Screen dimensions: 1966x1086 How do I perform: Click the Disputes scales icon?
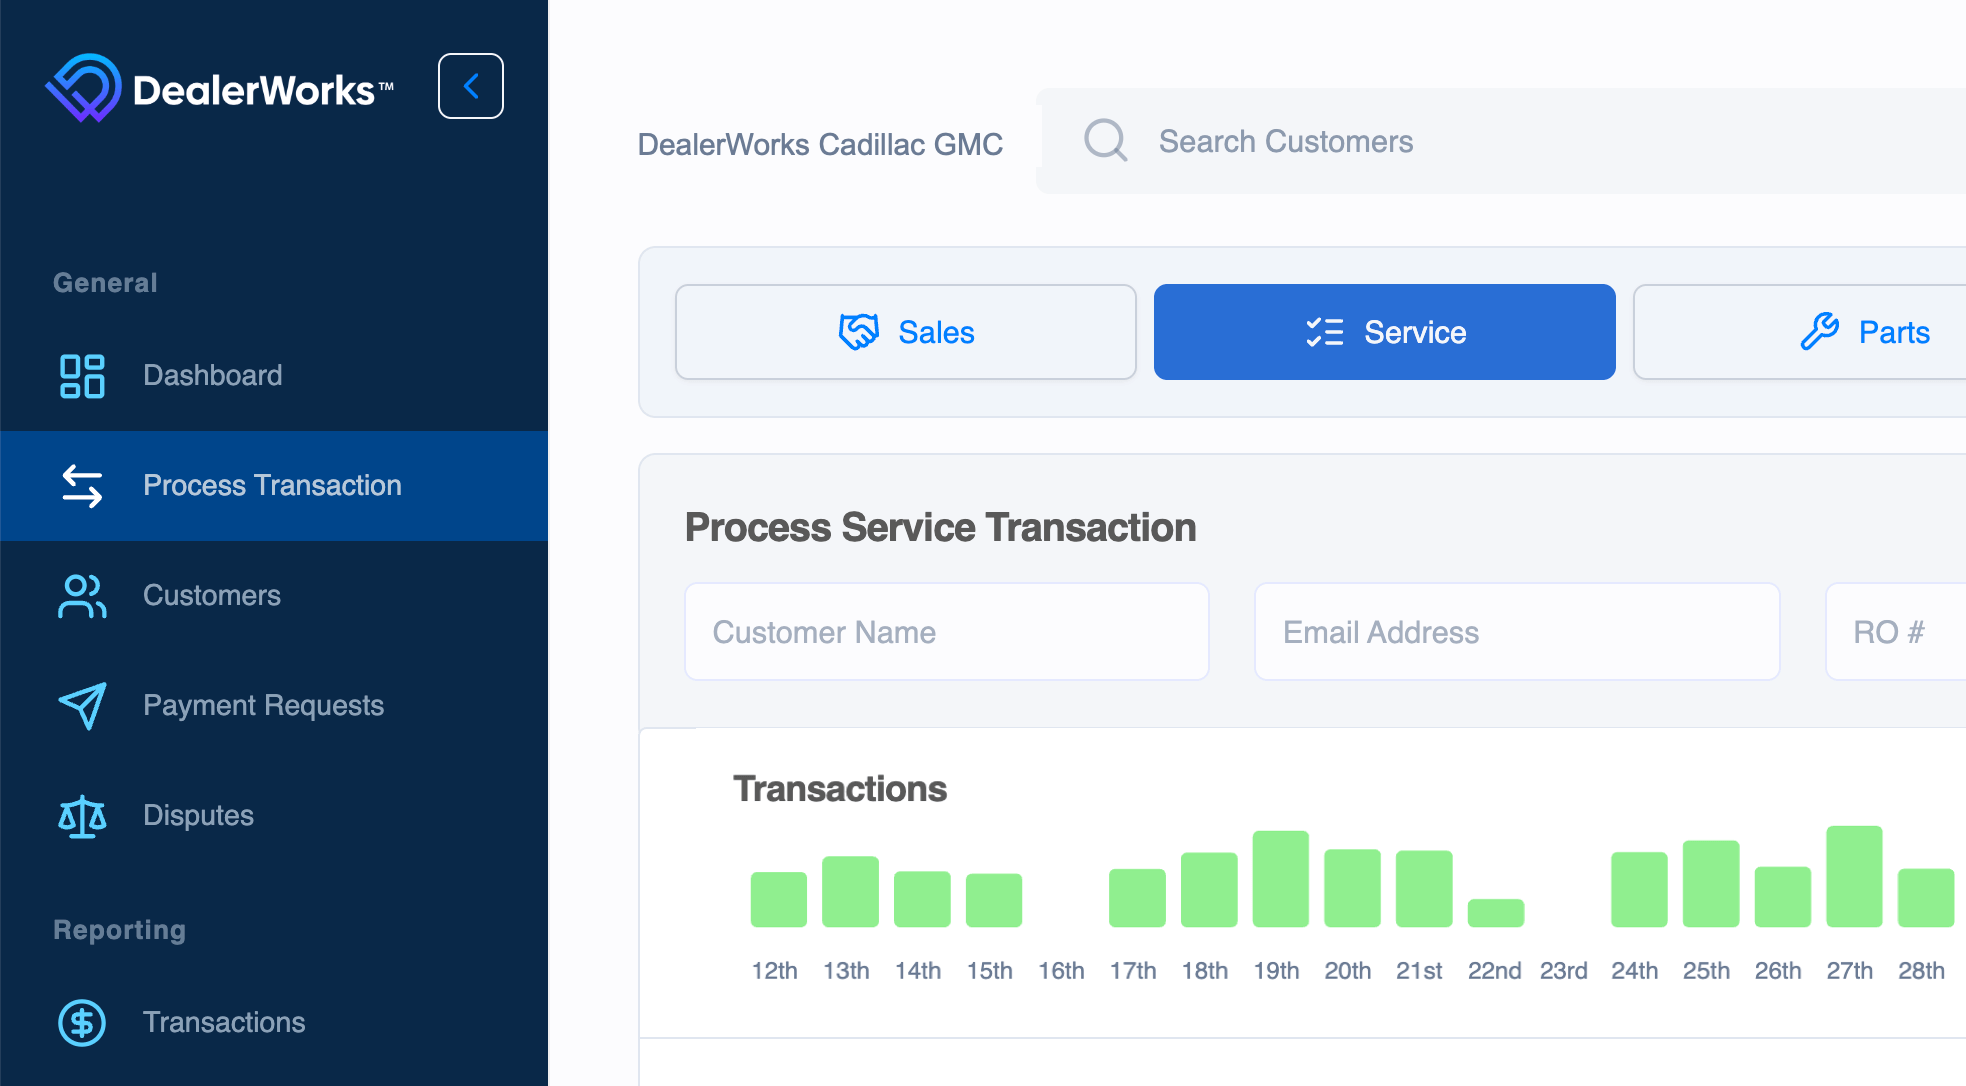pyautogui.click(x=82, y=816)
